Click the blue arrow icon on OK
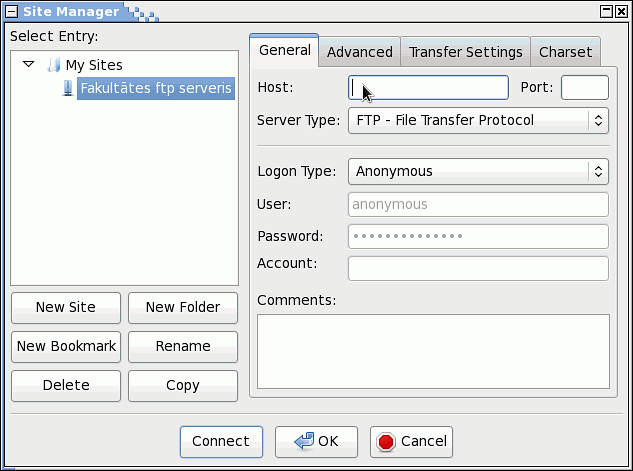This screenshot has width=633, height=471. (x=304, y=441)
